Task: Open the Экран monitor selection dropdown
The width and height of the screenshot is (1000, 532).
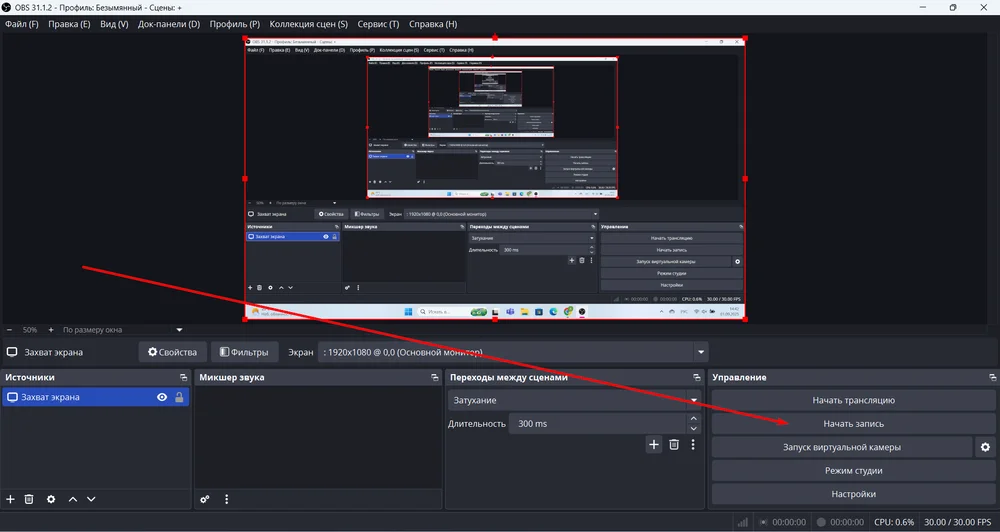Action: click(702, 352)
